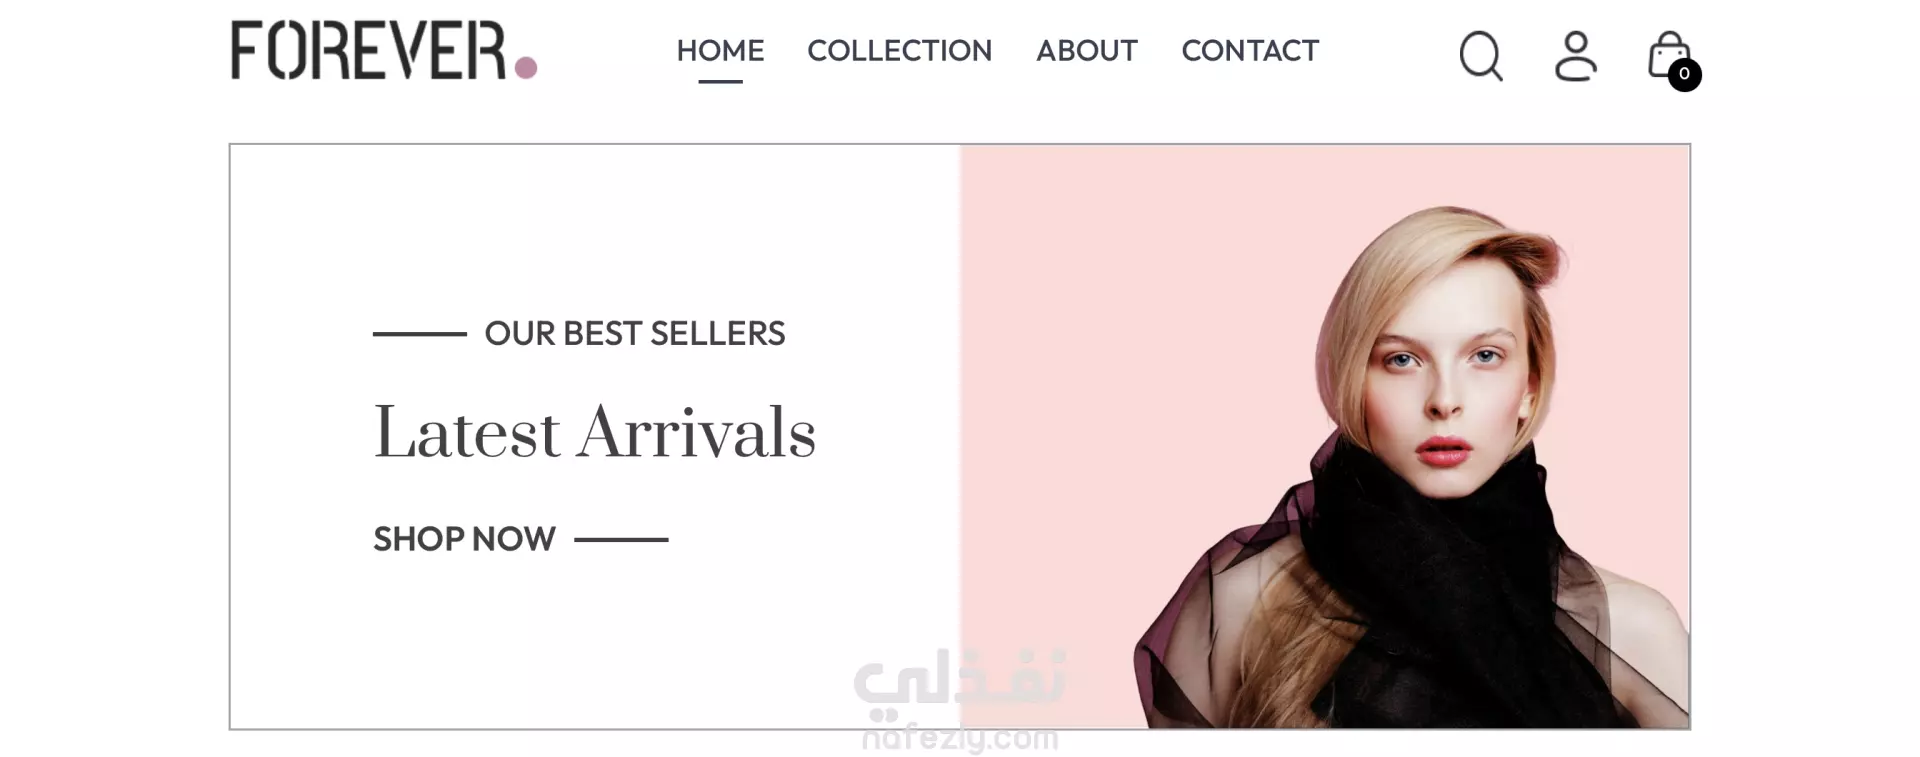Click the Latest Arrivals heading
This screenshot has height=757, width=1920.
(595, 433)
